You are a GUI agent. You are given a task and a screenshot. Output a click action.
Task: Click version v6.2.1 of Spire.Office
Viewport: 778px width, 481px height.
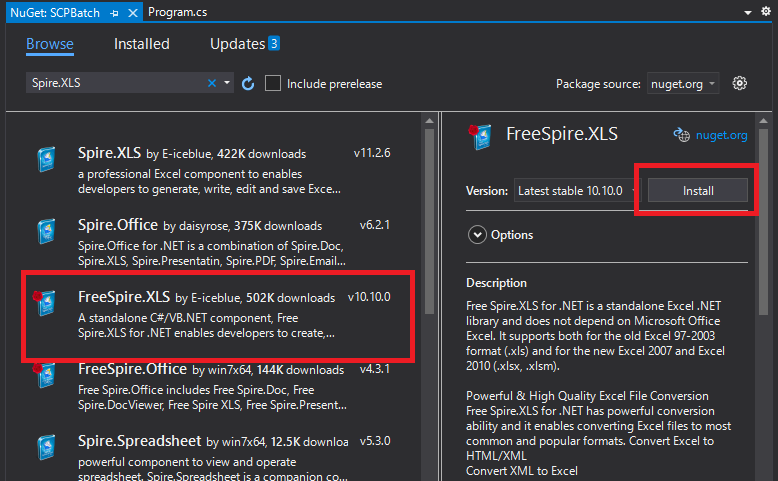point(375,225)
